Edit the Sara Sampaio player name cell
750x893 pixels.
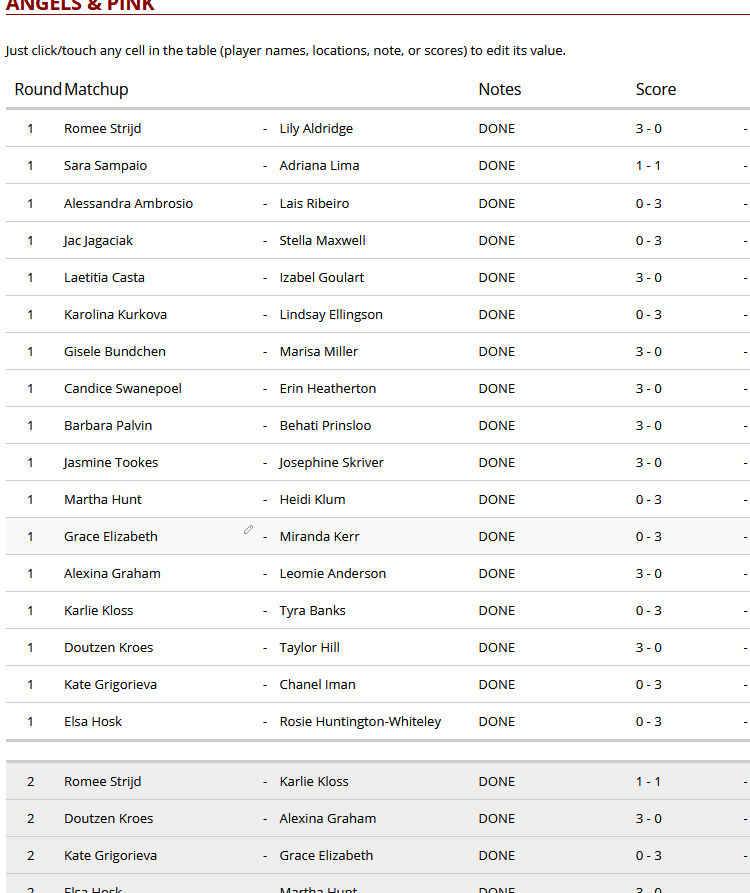coord(105,166)
